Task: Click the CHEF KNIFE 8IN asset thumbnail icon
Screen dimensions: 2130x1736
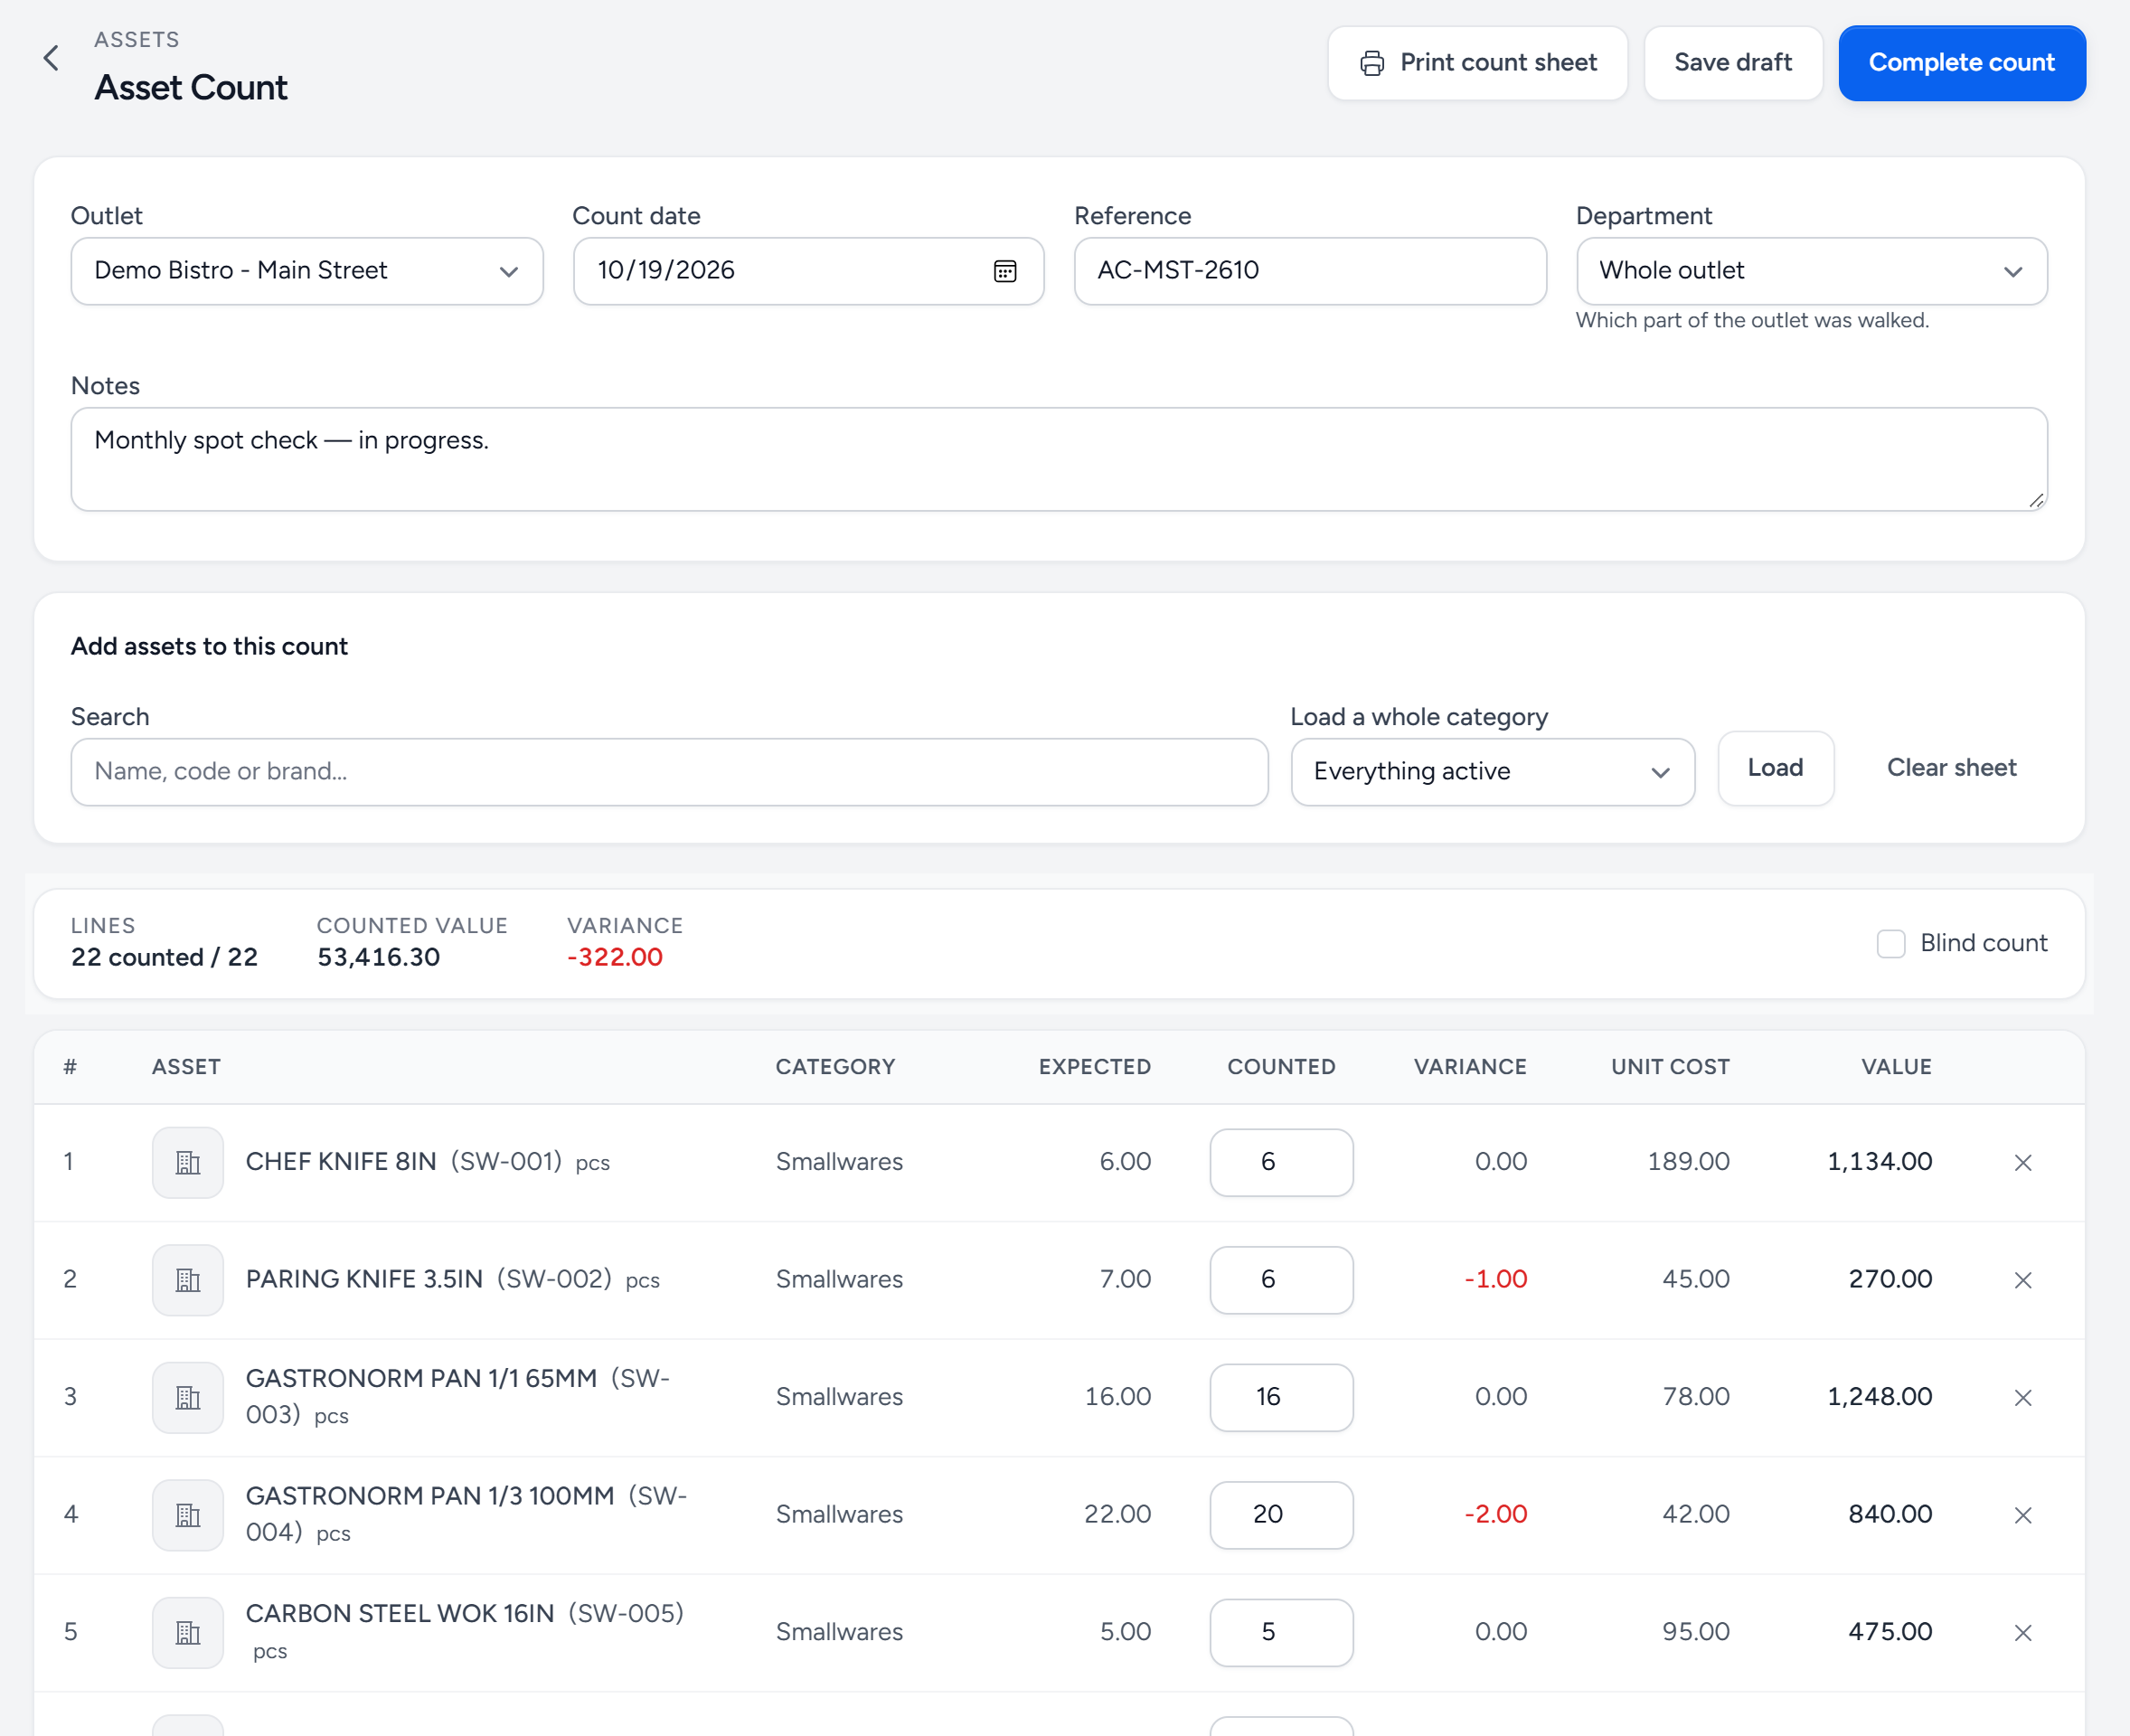Action: (x=188, y=1162)
